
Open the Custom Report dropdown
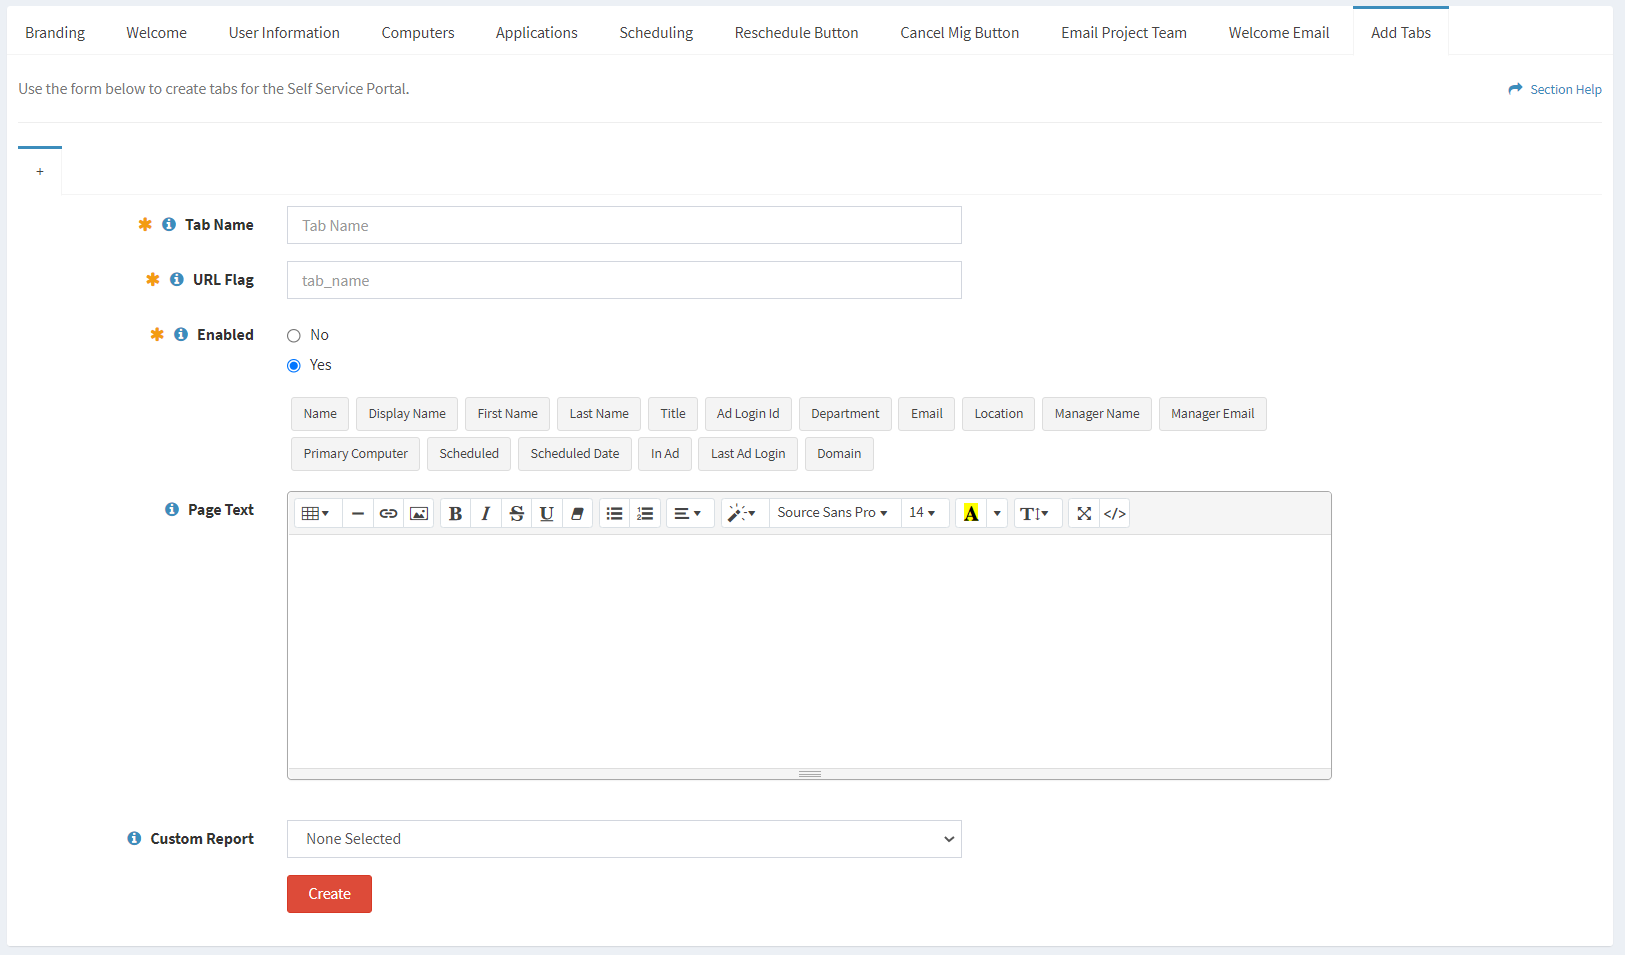coord(623,839)
